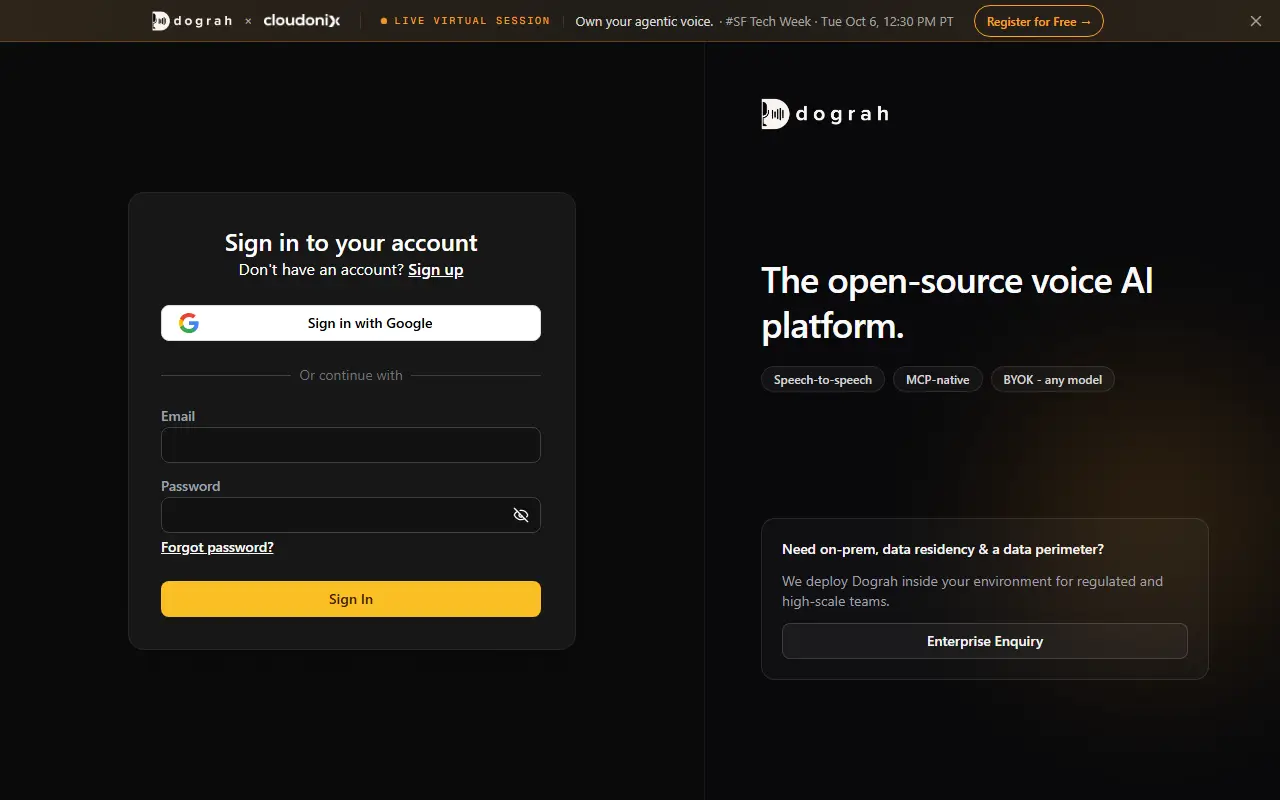
Task: Click the yellow Sign In button
Action: point(351,599)
